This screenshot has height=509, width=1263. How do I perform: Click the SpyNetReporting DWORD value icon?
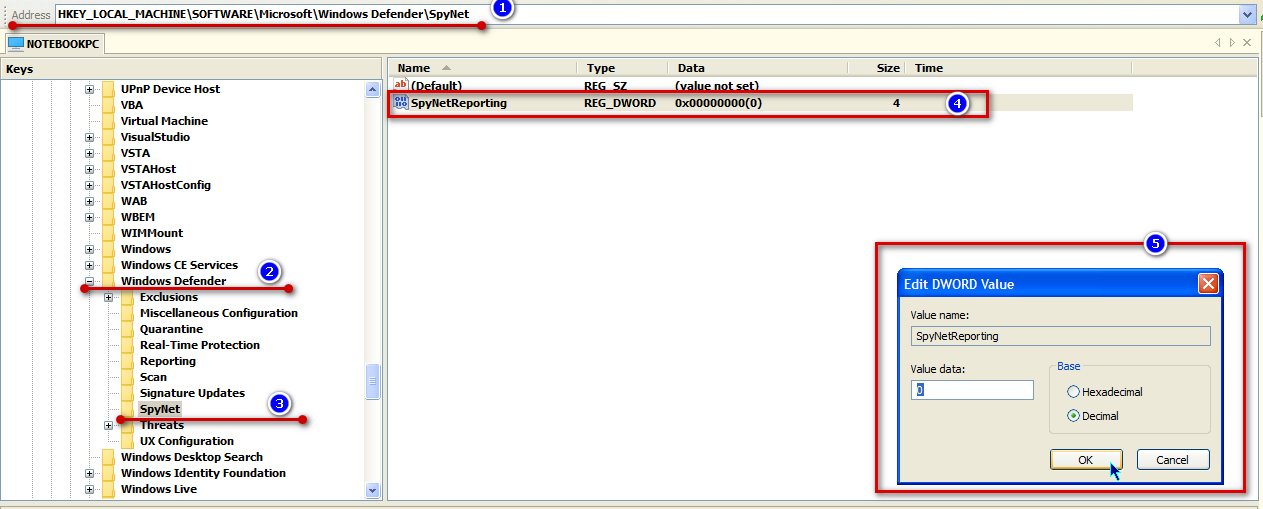pyautogui.click(x=401, y=103)
